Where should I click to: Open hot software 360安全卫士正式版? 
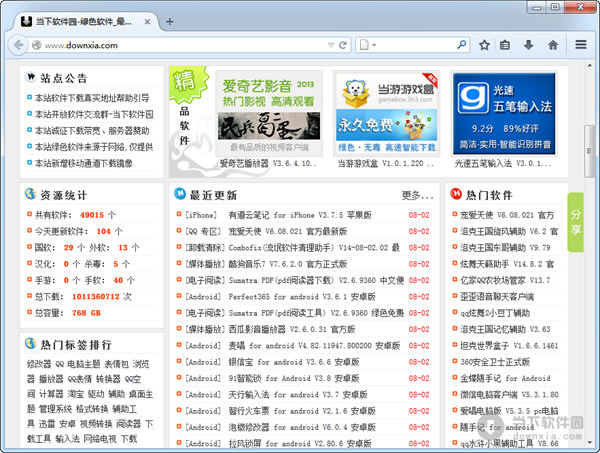(x=495, y=362)
